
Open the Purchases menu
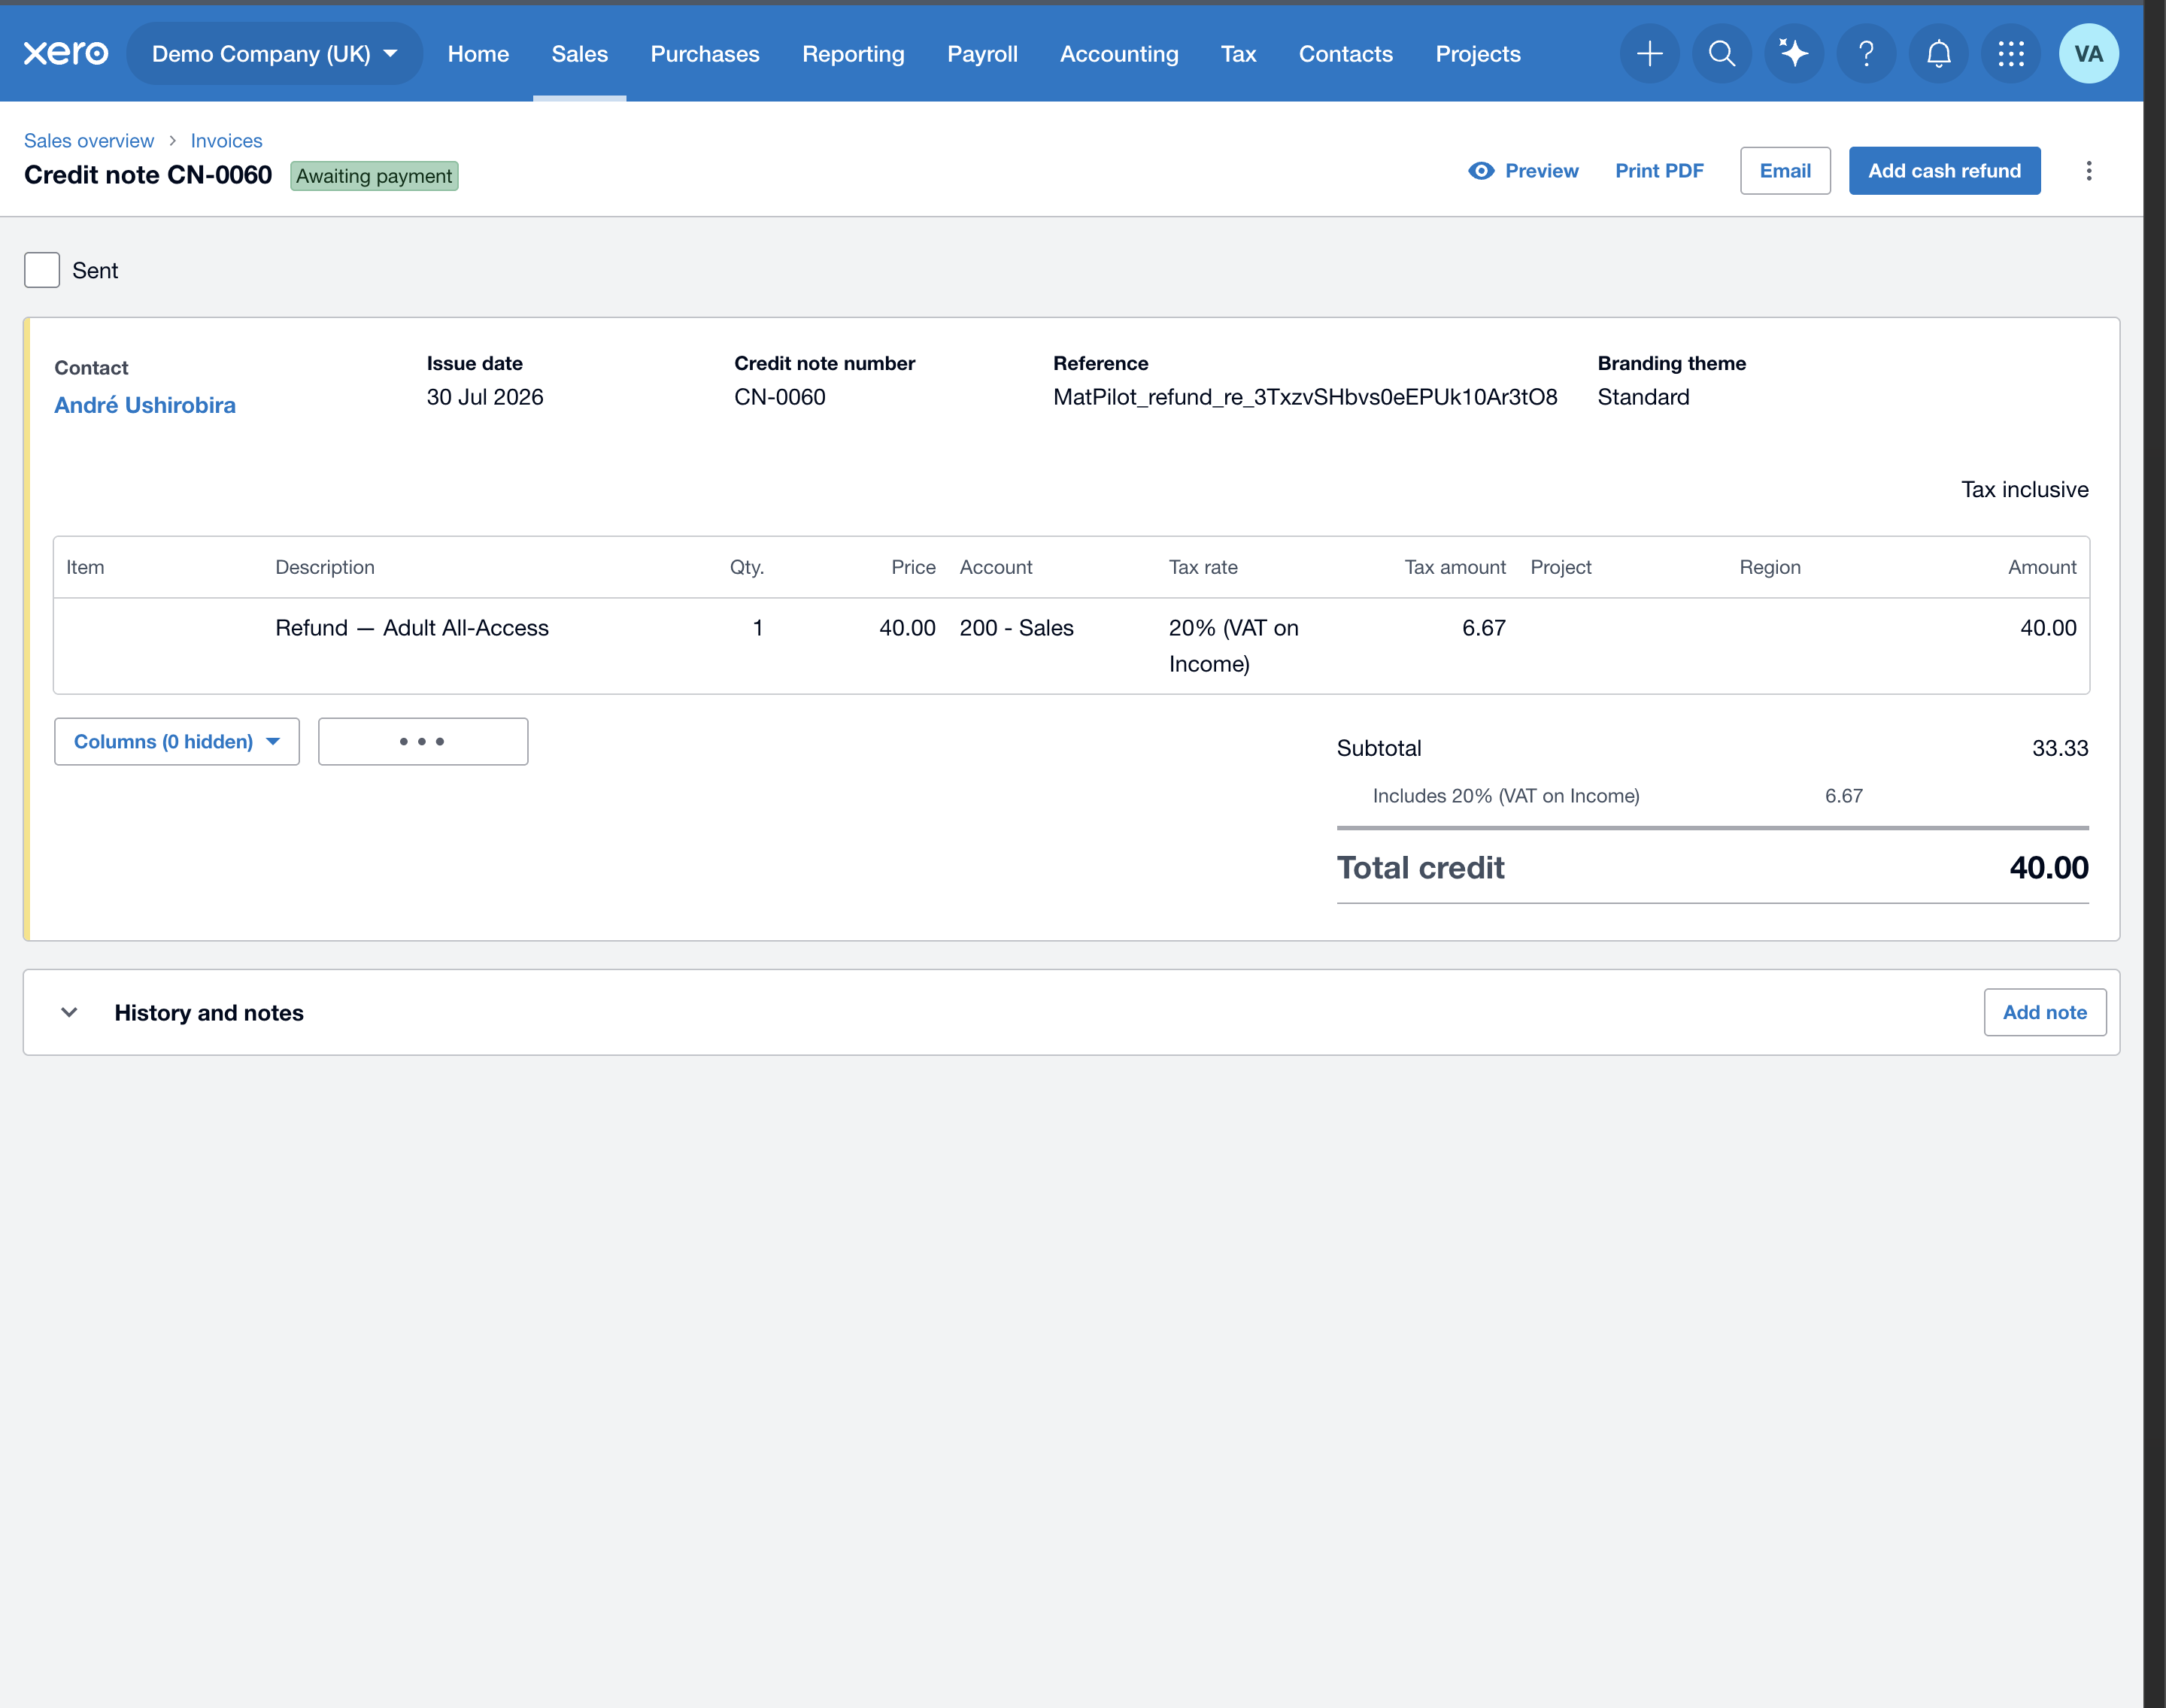pos(705,54)
